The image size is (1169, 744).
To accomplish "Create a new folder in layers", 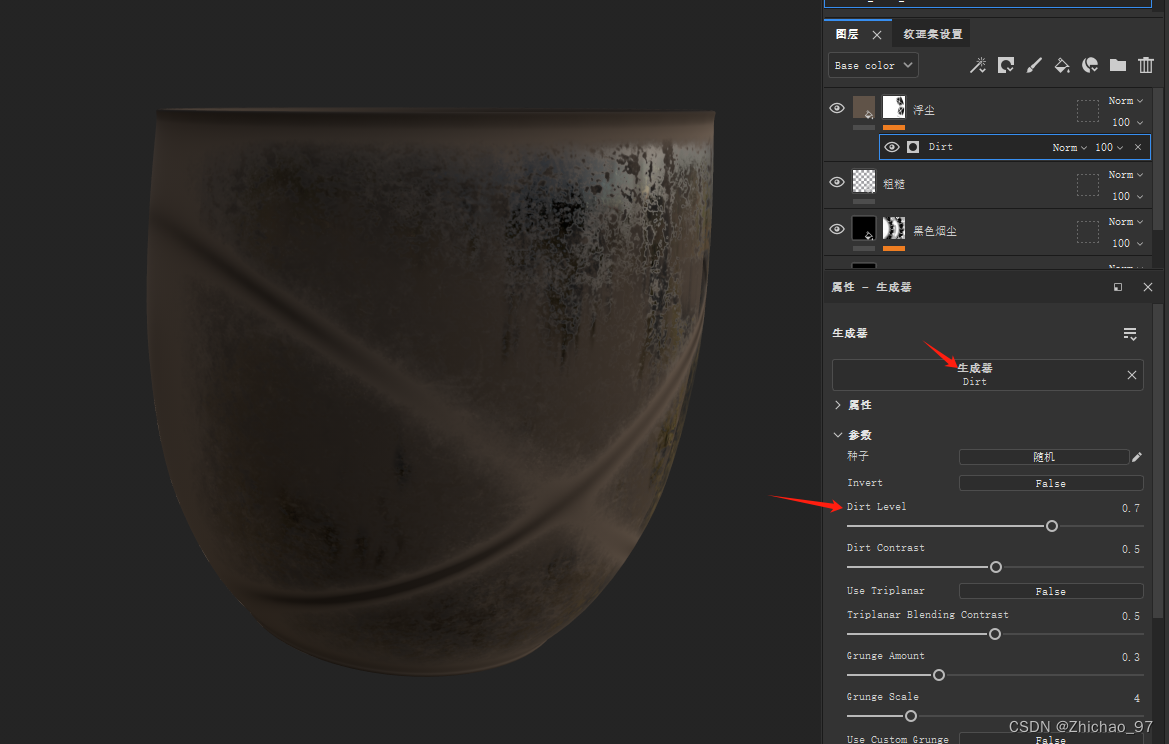I will tap(1118, 66).
